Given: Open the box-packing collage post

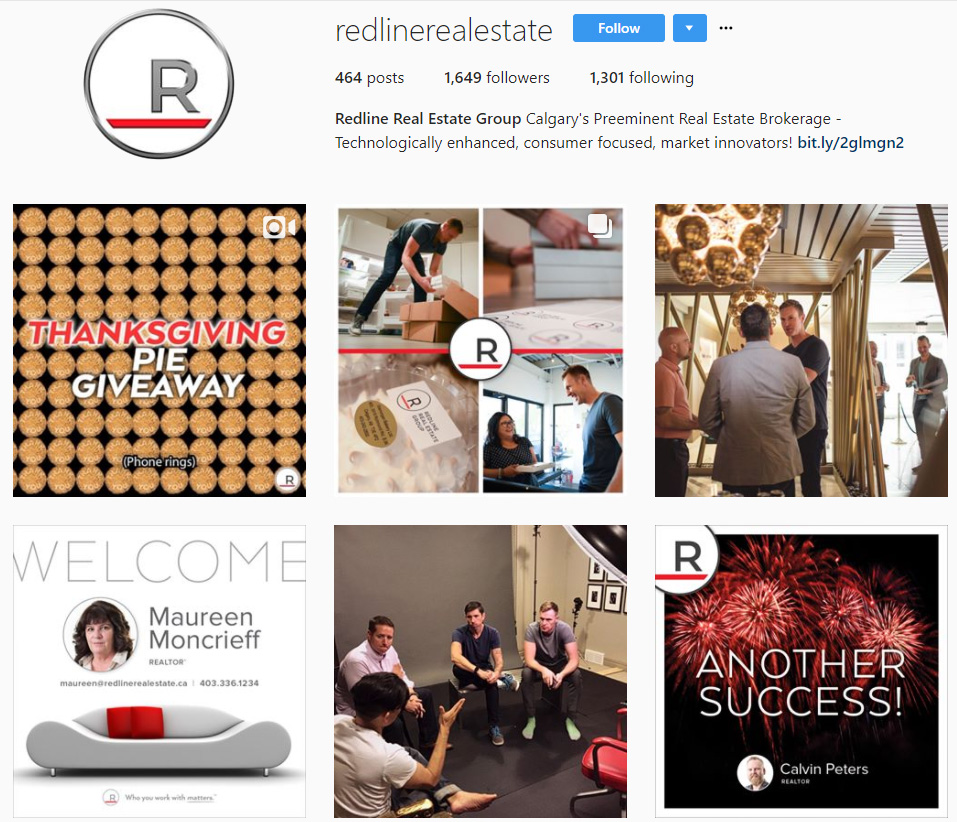Looking at the screenshot, I should (480, 350).
